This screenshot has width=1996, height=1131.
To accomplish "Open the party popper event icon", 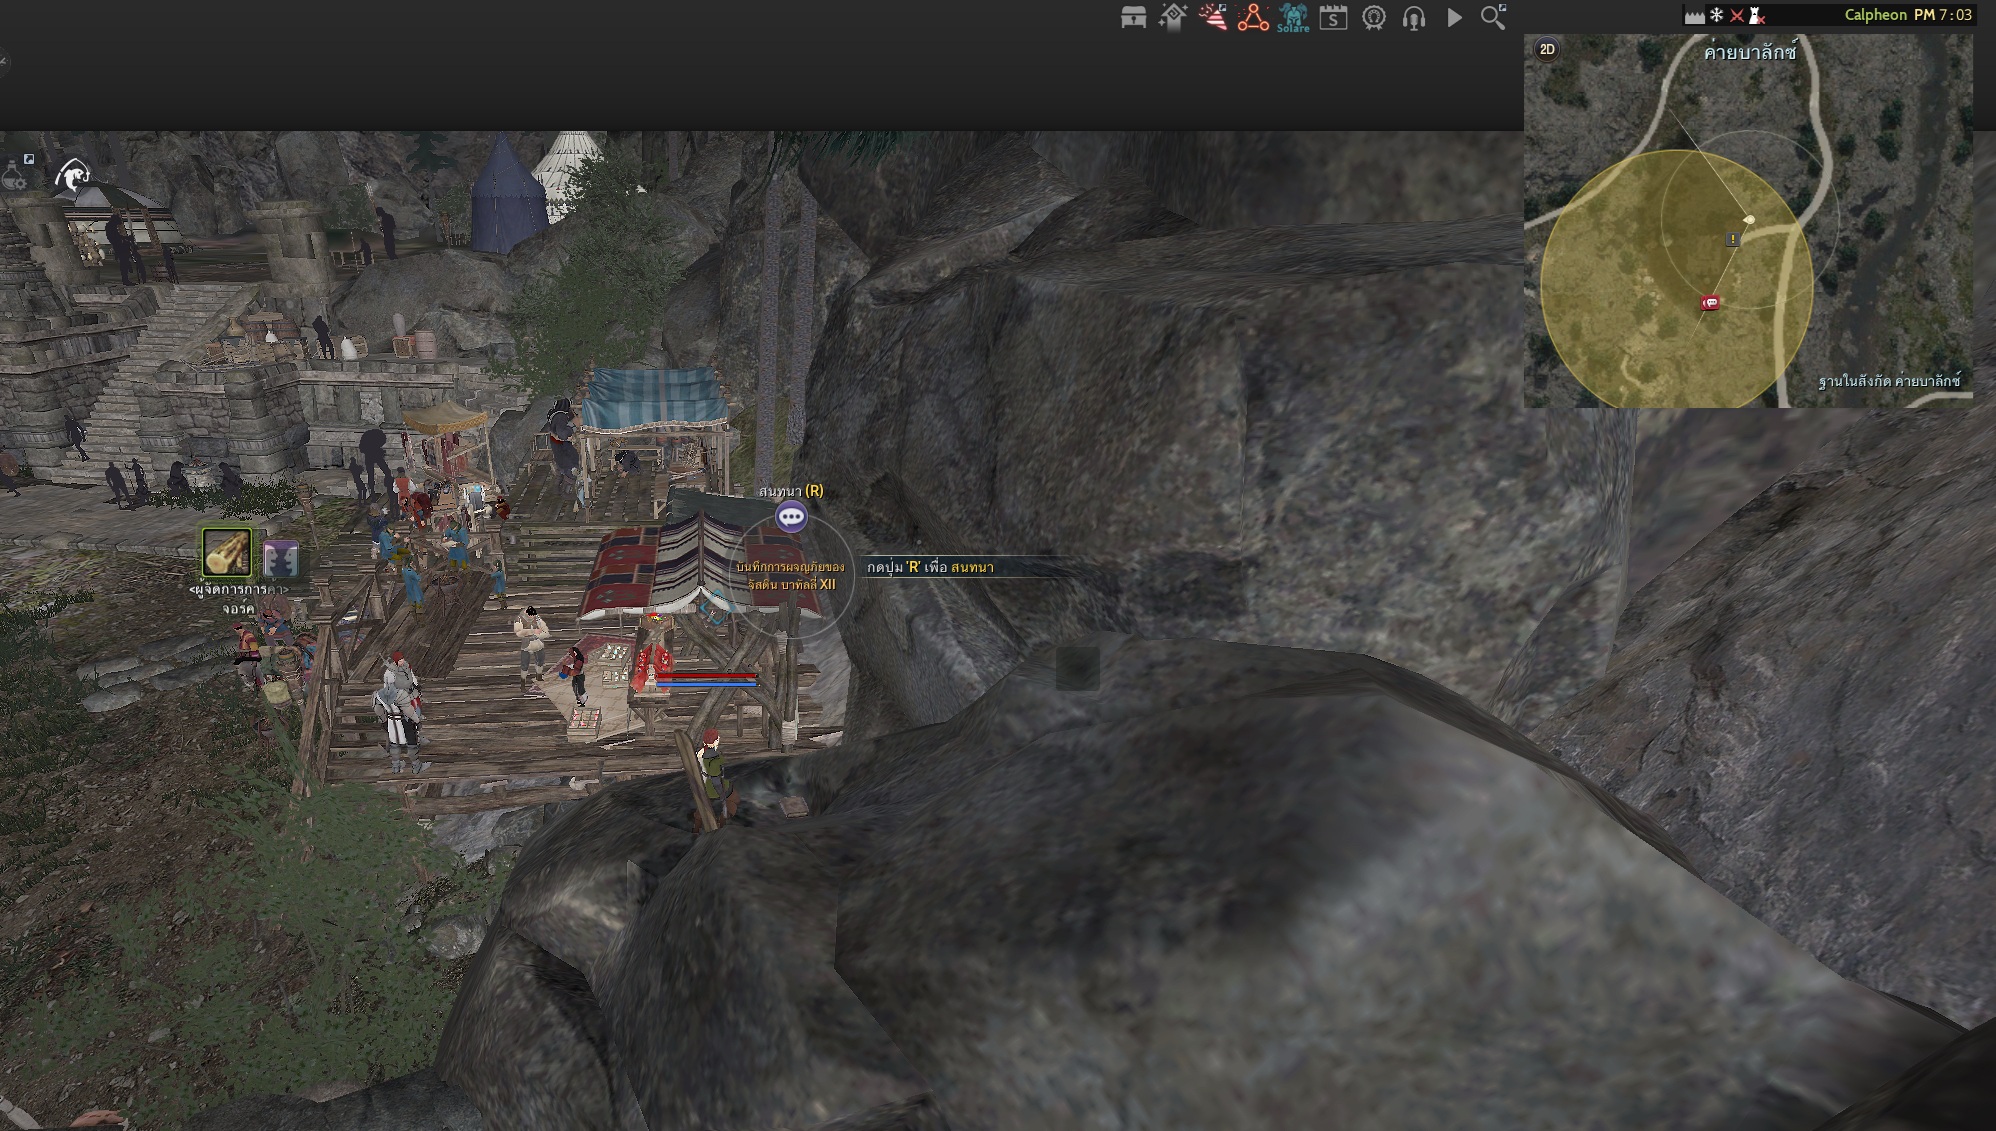I will (1213, 18).
